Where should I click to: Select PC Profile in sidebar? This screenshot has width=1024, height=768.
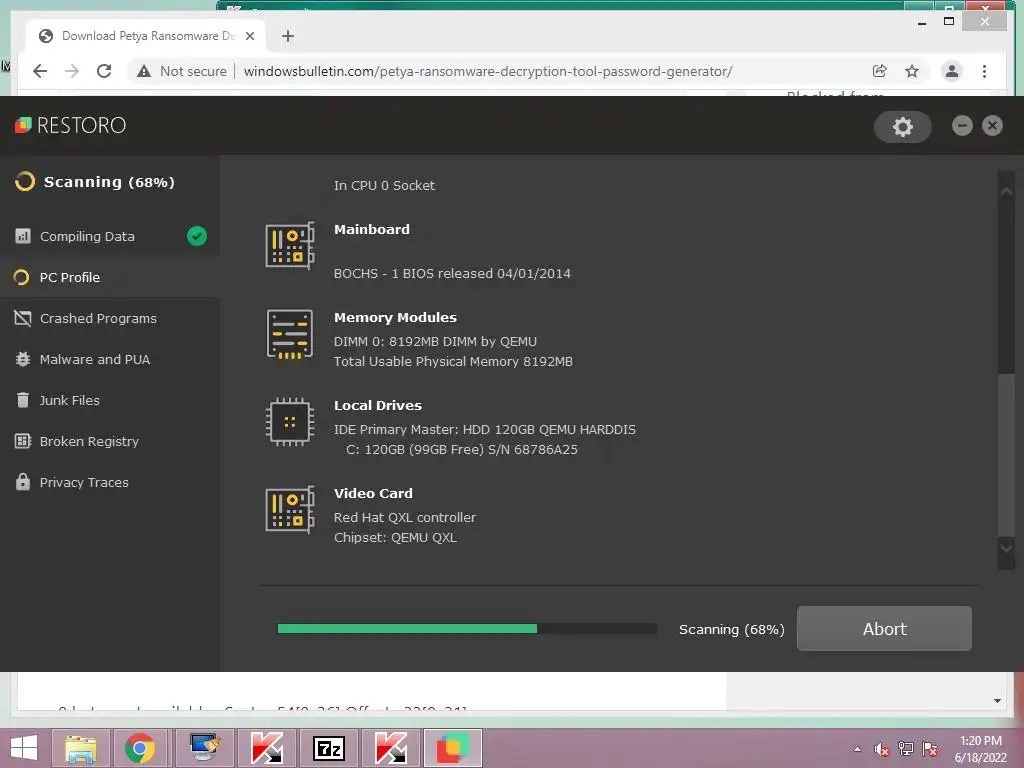[110, 277]
